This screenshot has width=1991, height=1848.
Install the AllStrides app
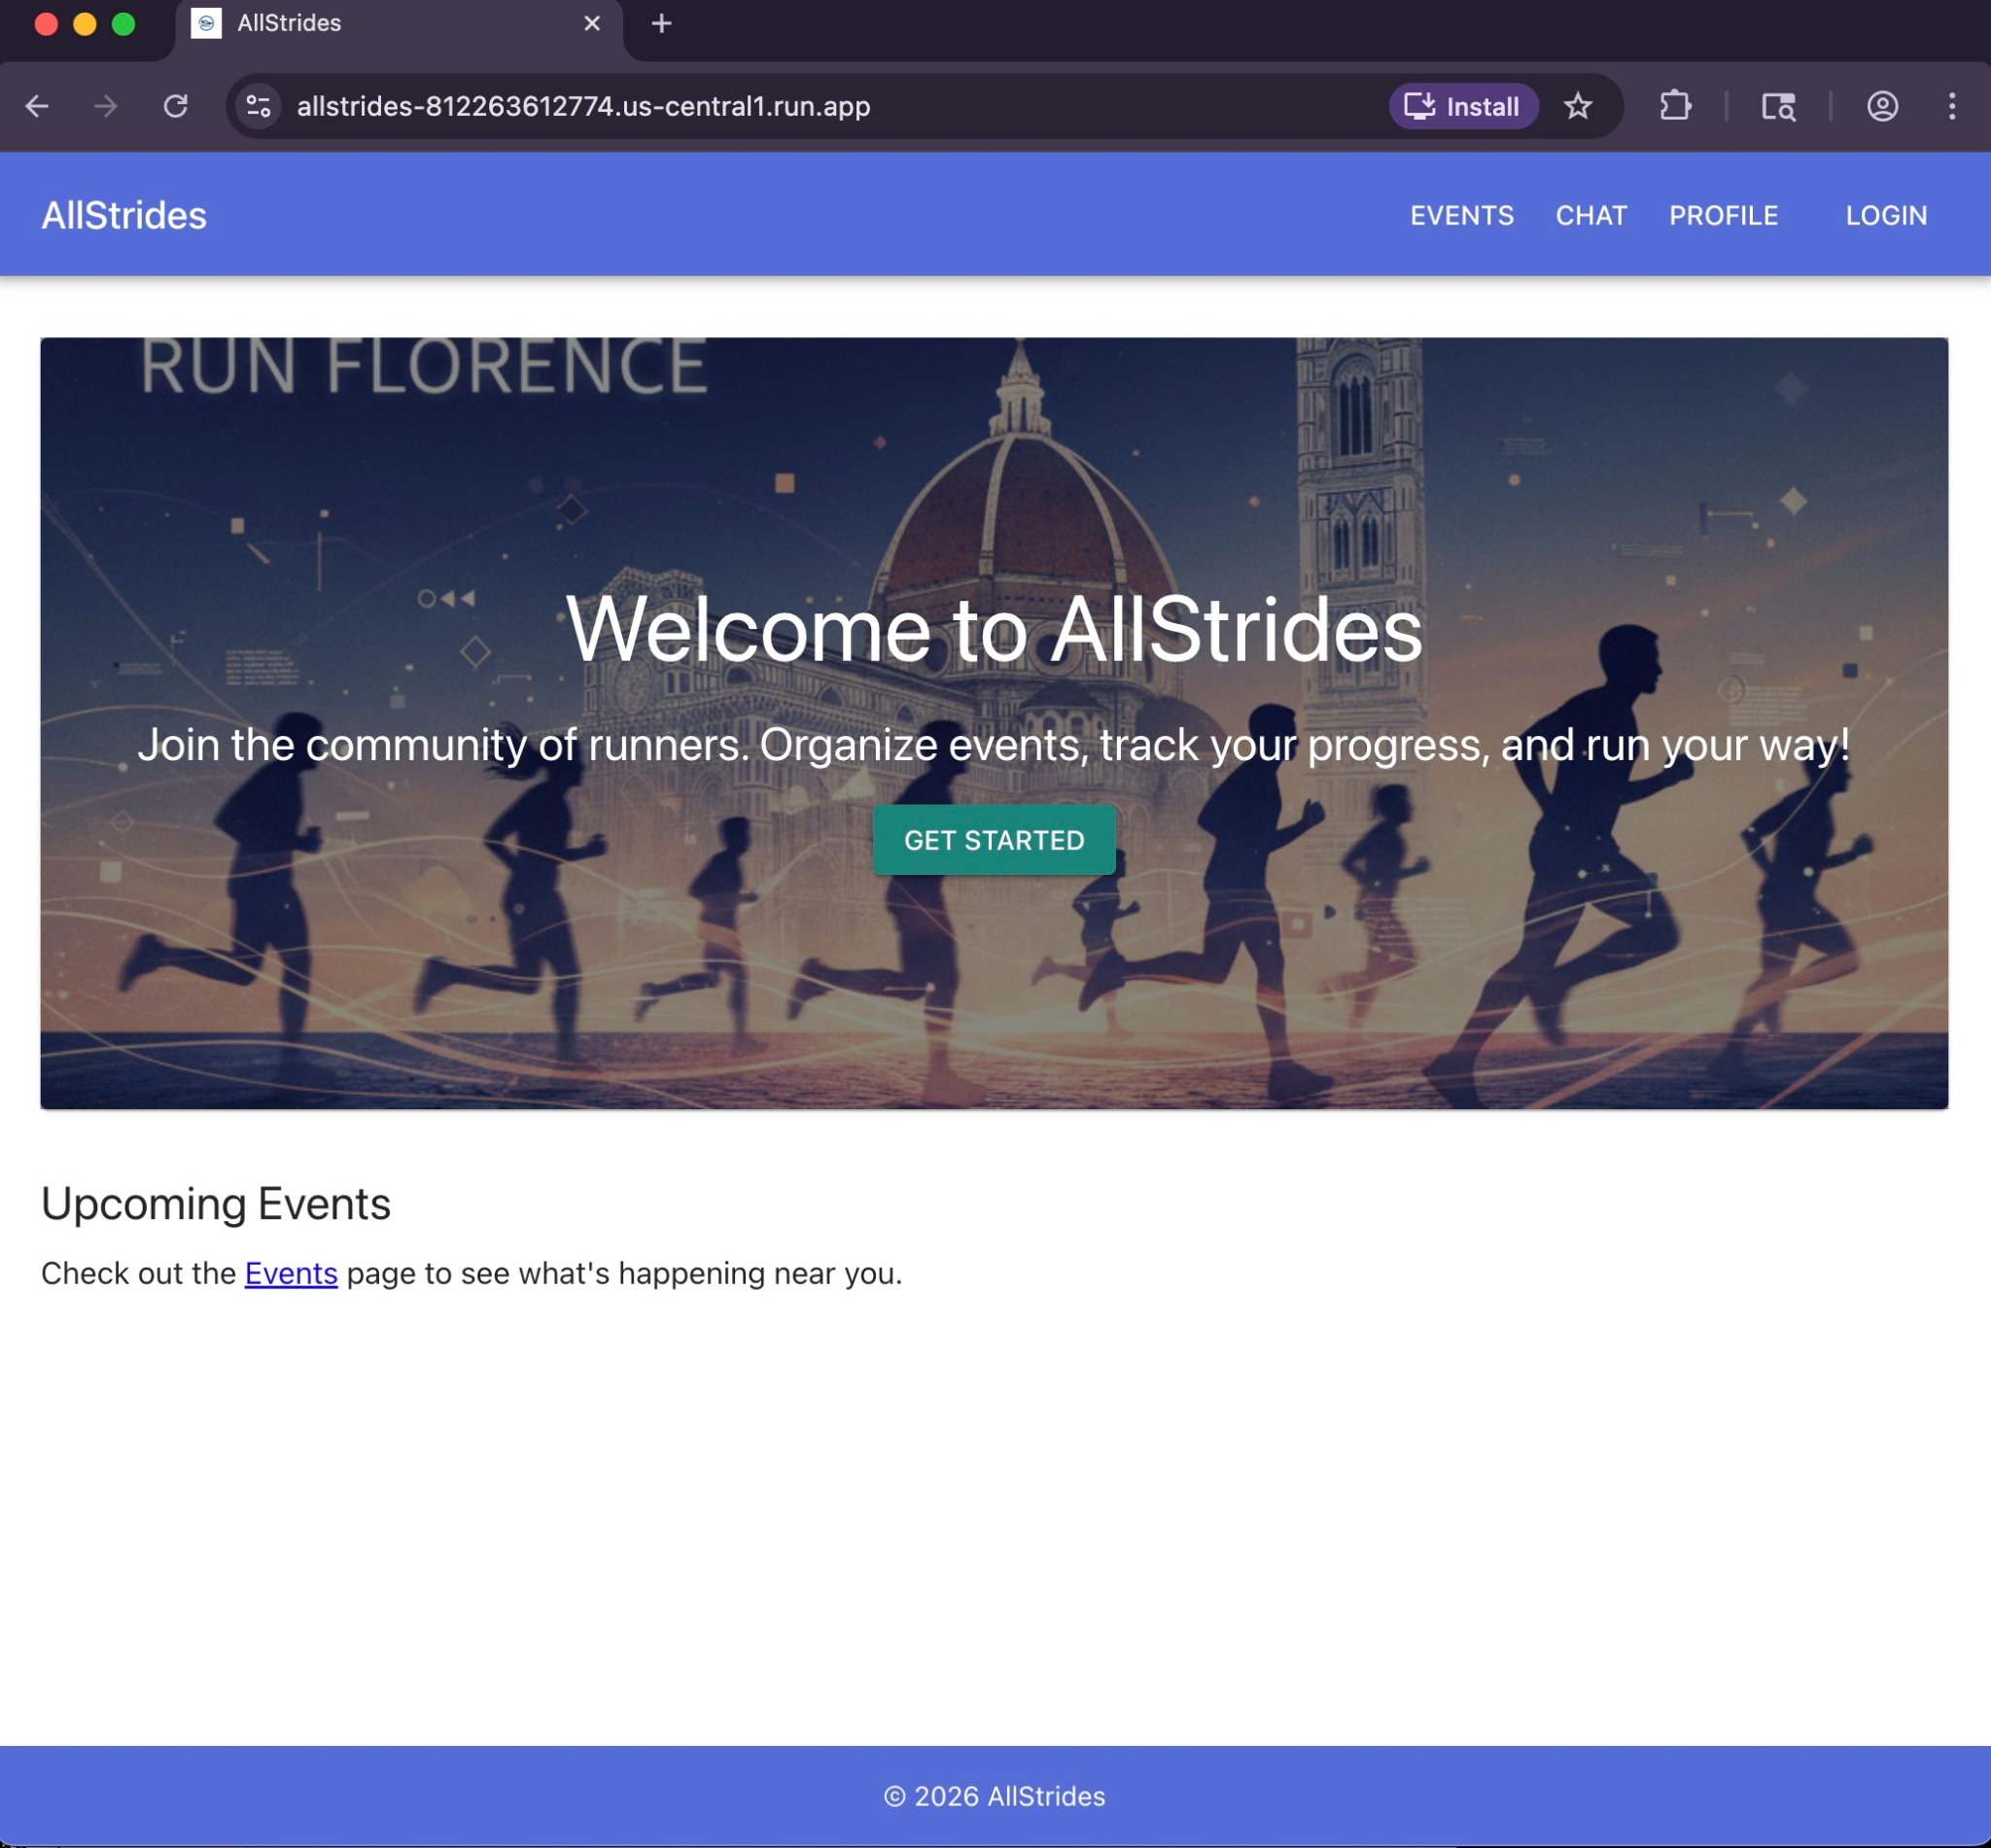(1462, 106)
